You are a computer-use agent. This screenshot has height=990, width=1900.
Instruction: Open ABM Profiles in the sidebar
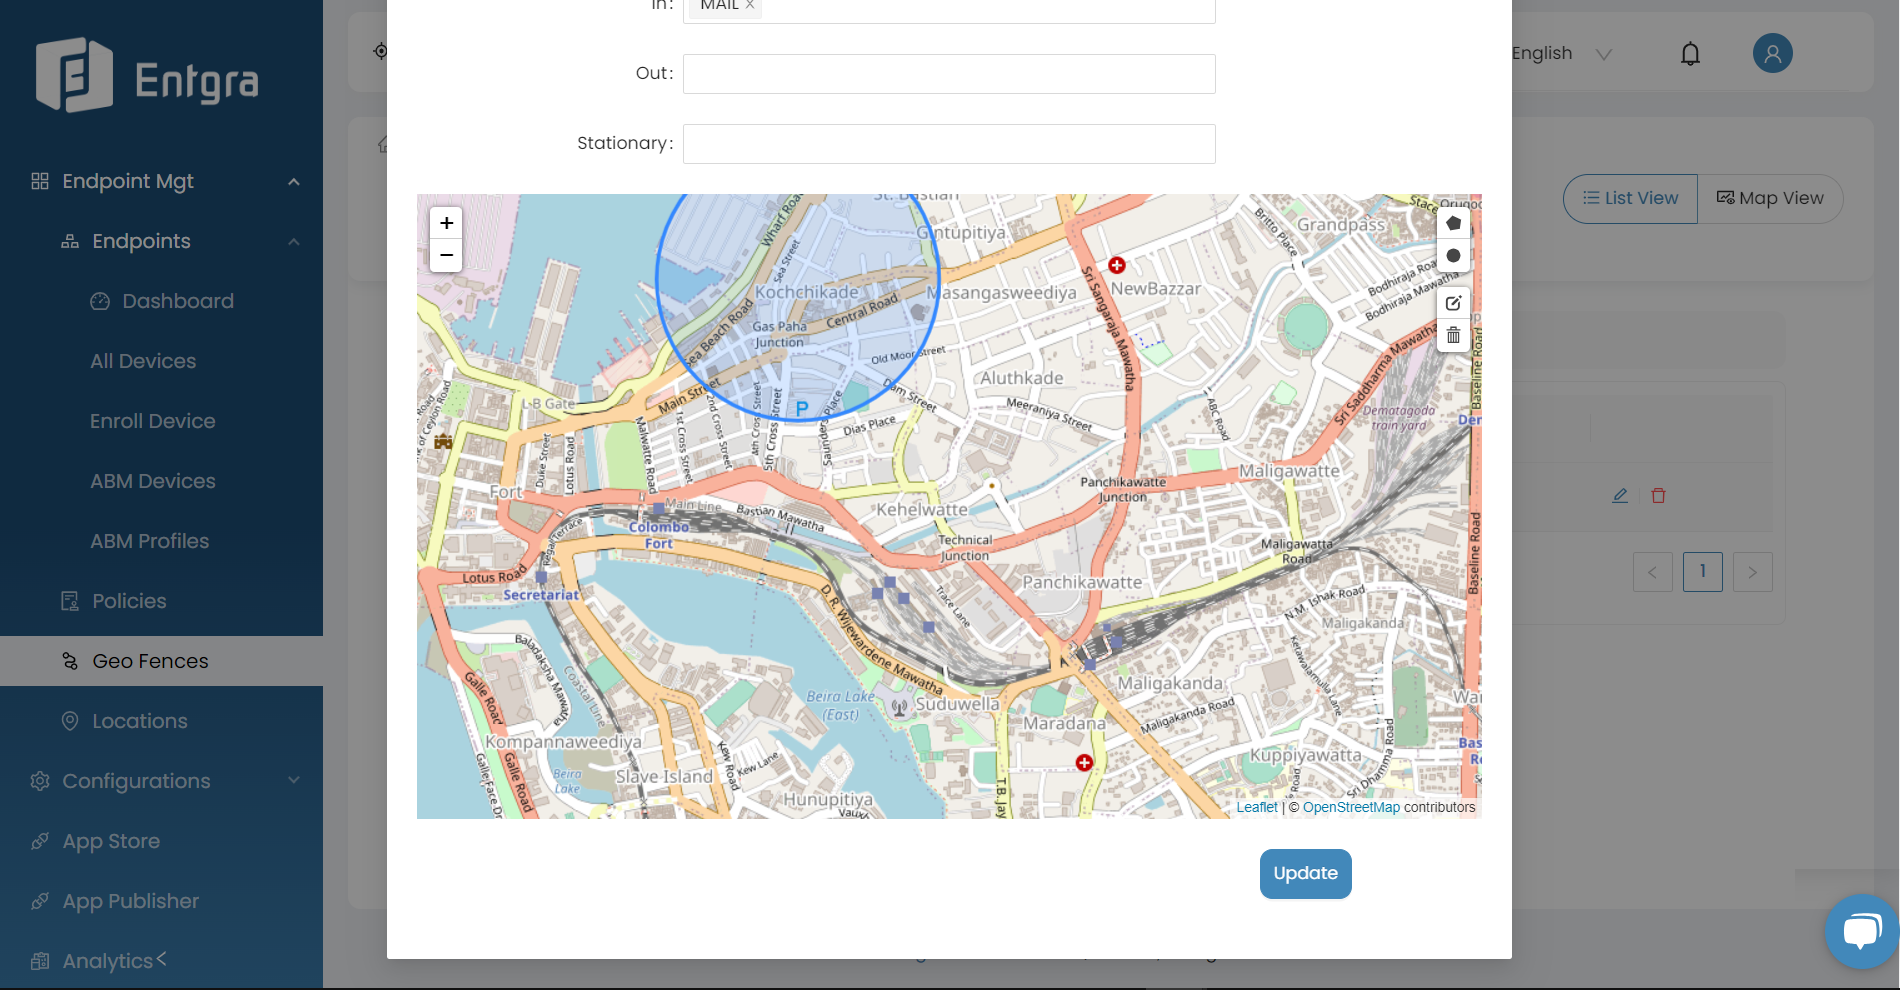click(150, 541)
